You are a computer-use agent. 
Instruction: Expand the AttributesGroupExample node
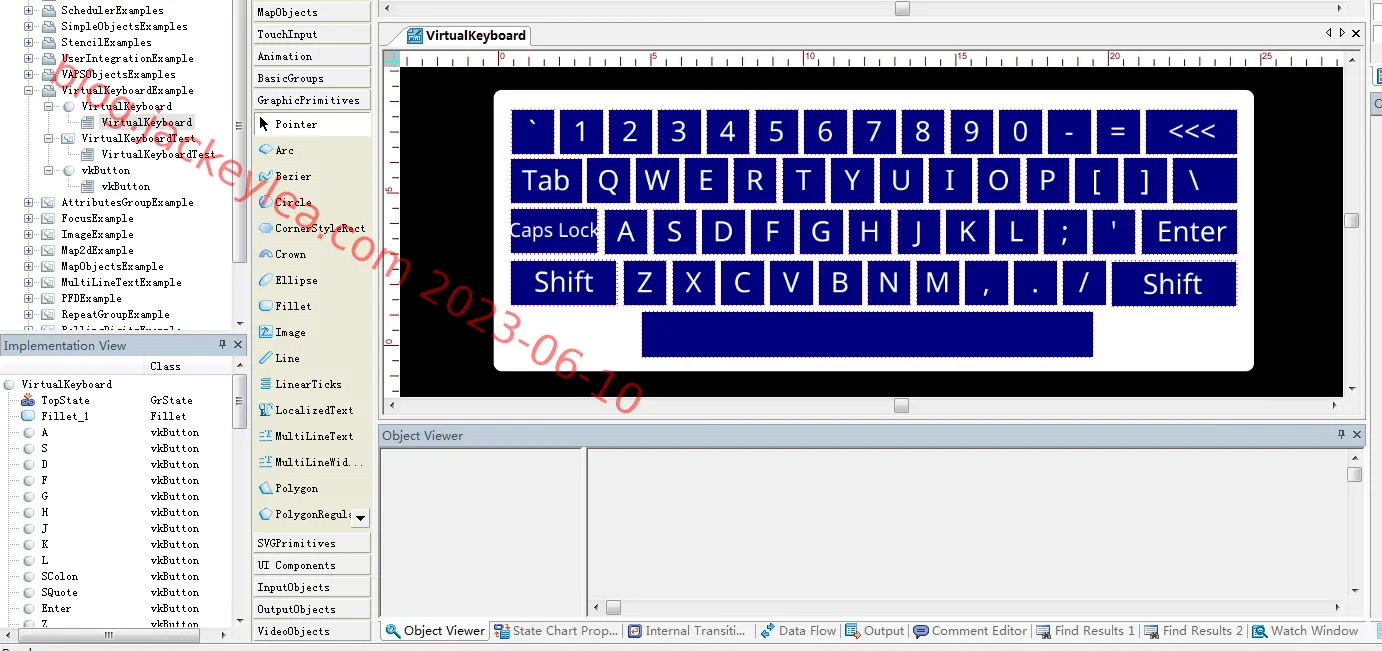click(29, 202)
